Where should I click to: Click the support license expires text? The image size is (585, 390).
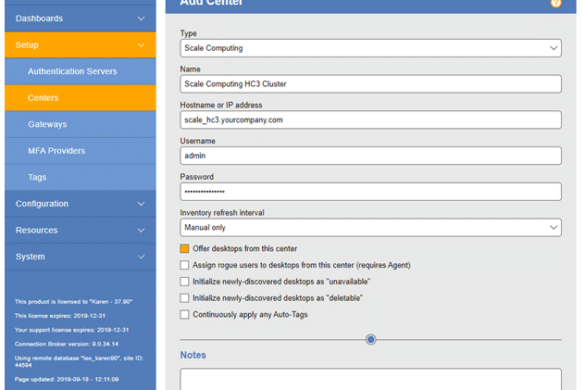(72, 330)
